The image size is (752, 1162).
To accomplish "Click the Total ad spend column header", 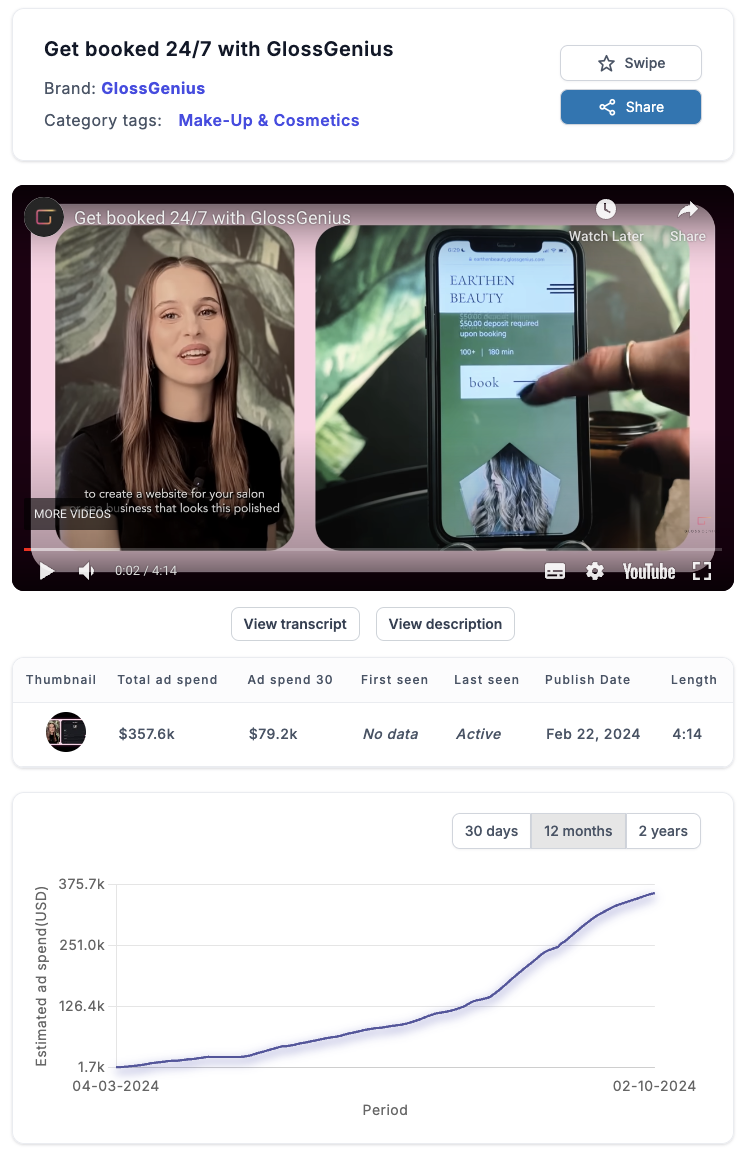I will click(x=167, y=680).
